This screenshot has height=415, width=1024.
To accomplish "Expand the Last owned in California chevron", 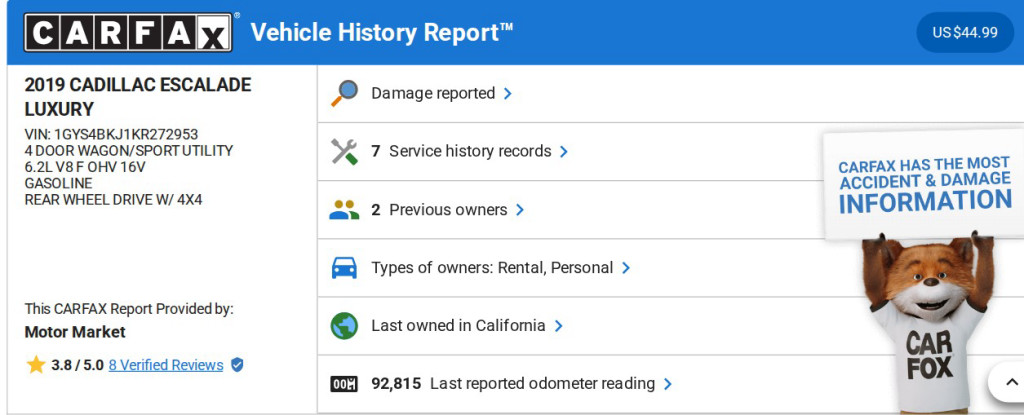I will click(559, 326).
